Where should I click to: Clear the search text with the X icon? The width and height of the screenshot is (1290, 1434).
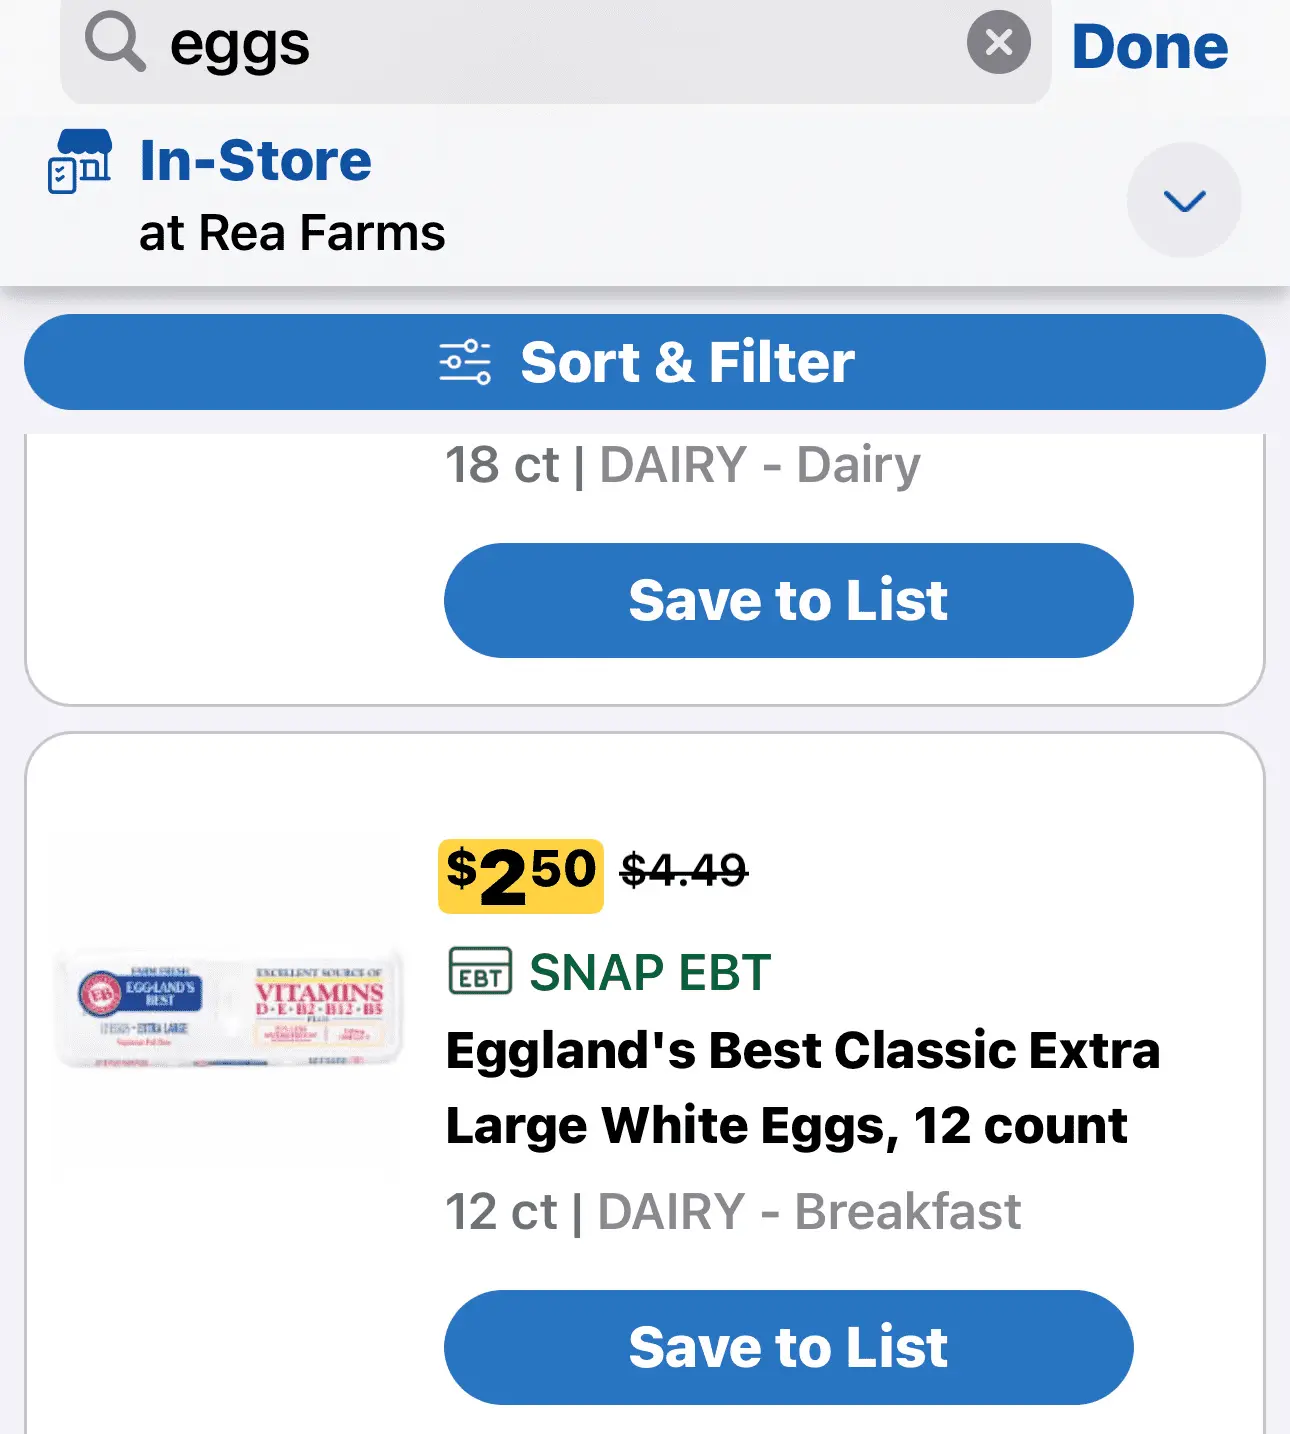(x=998, y=43)
